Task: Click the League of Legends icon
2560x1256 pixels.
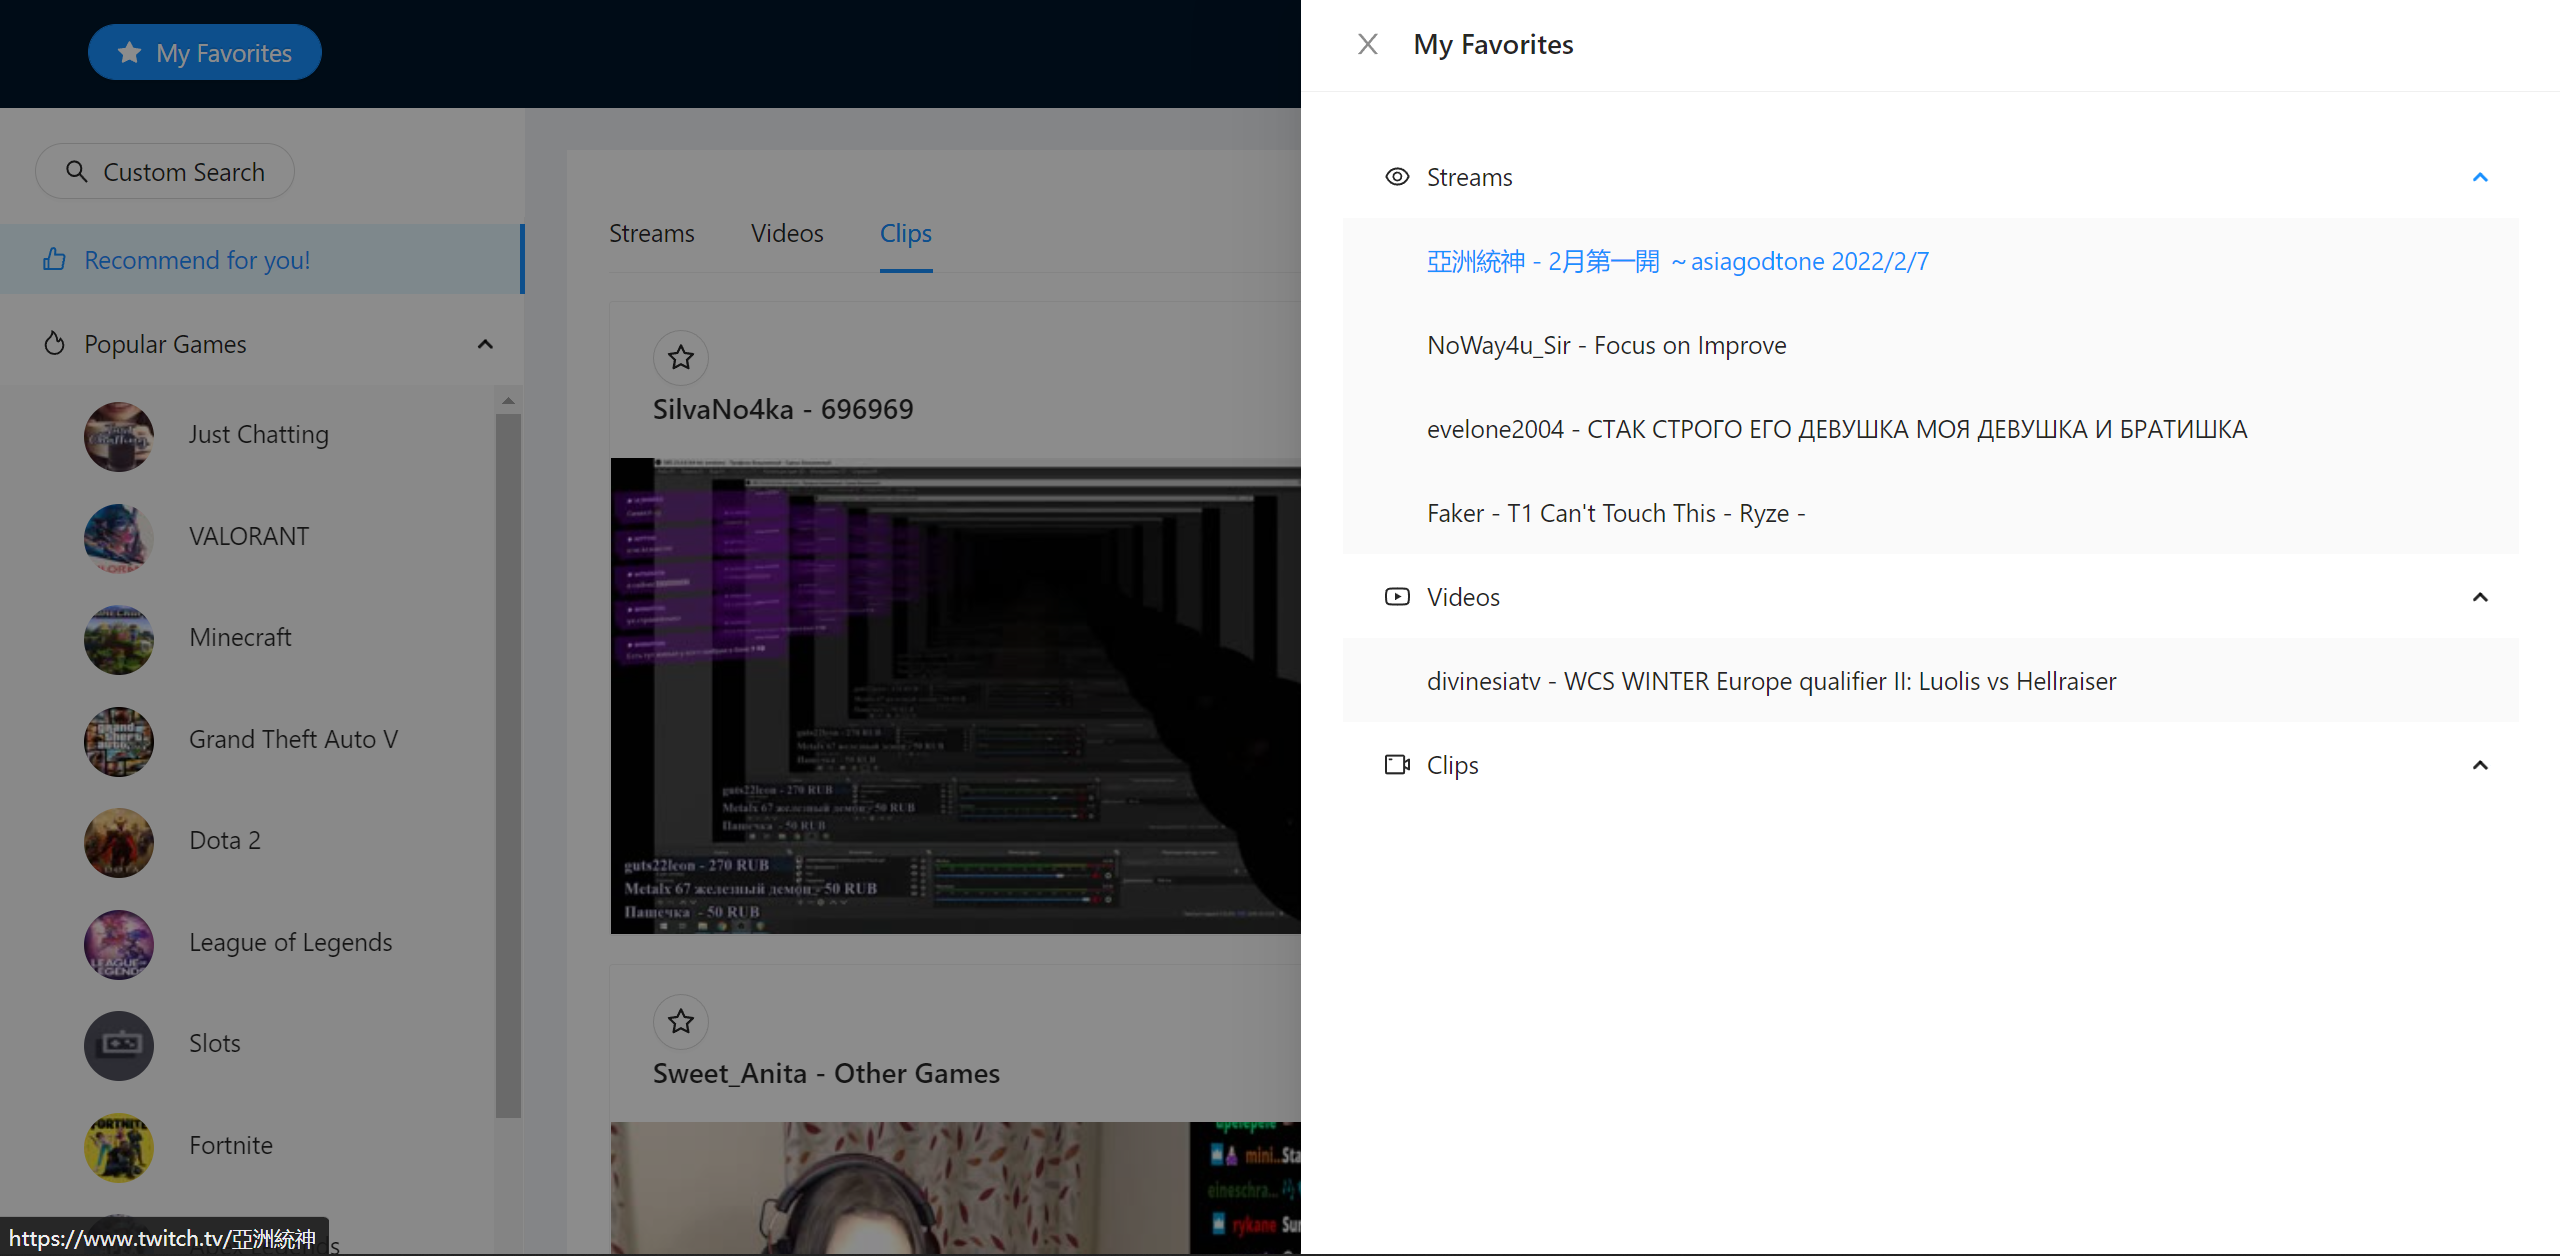Action: 119,944
